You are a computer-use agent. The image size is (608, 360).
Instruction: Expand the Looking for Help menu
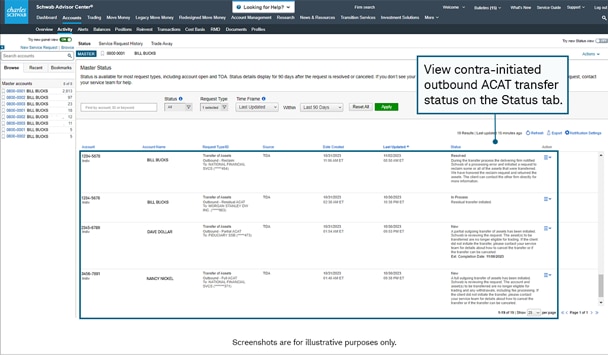point(263,7)
